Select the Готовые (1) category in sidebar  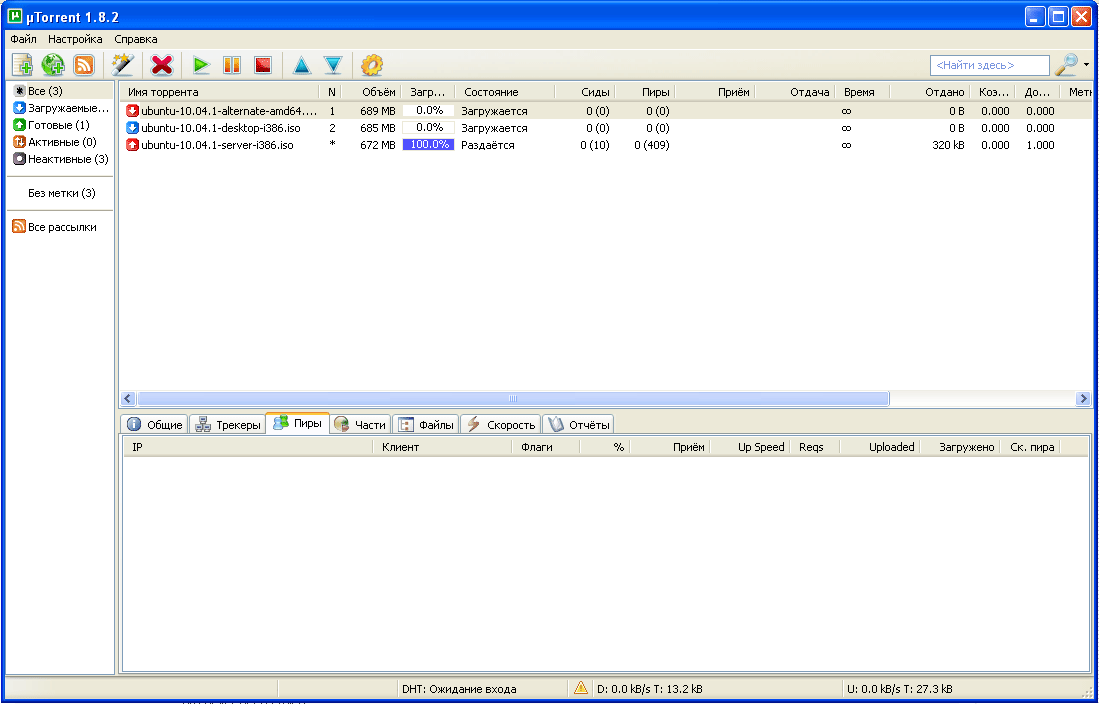click(x=59, y=125)
